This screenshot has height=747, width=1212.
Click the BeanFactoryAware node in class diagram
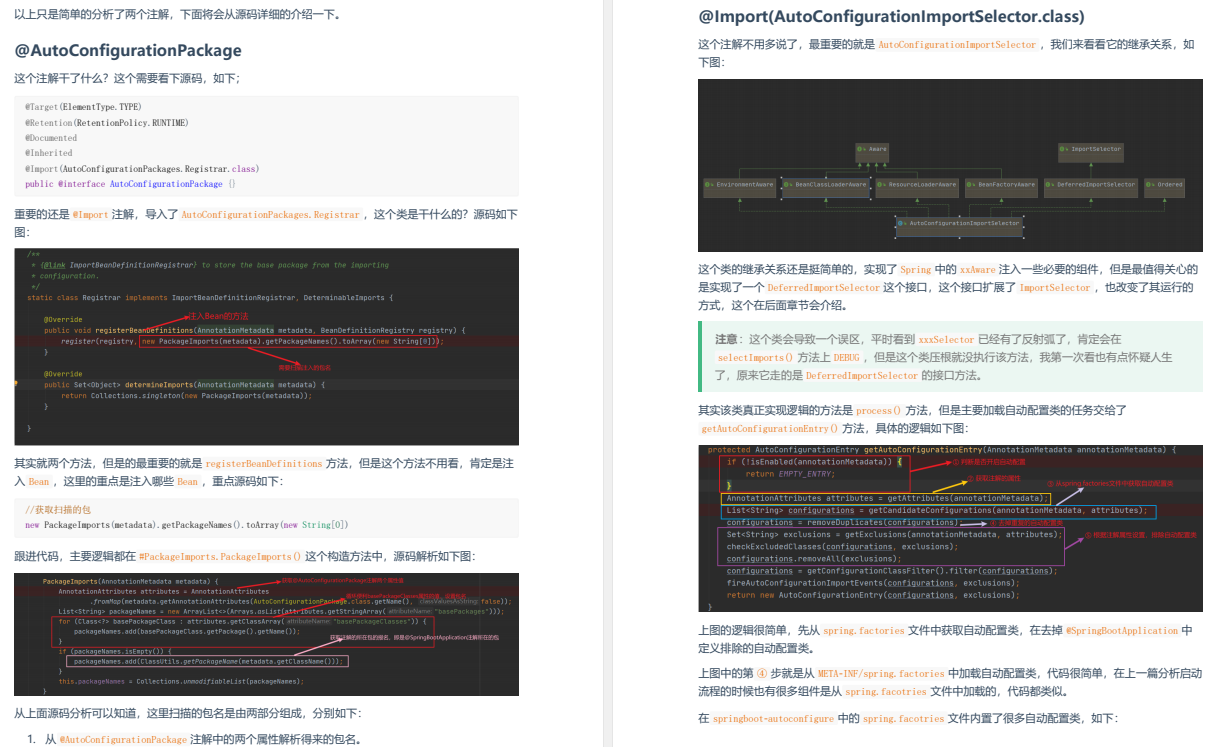pyautogui.click(x=1003, y=186)
